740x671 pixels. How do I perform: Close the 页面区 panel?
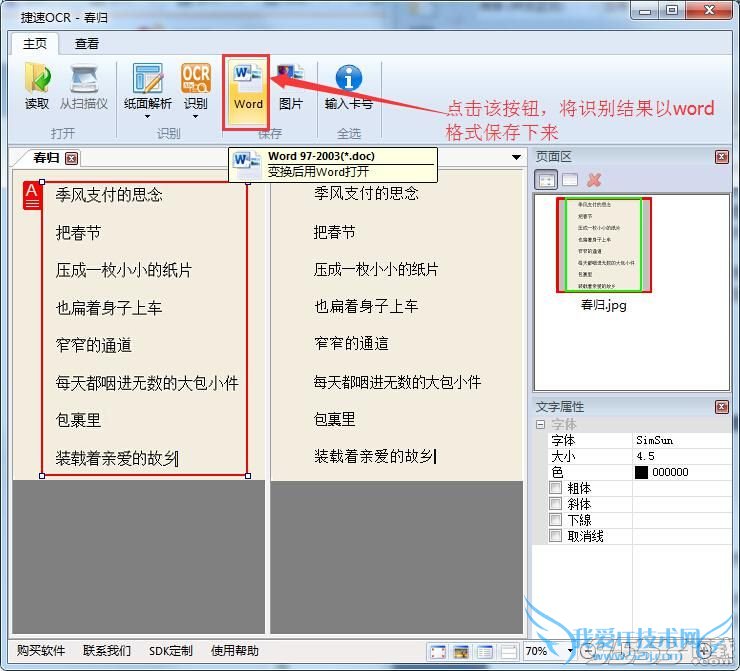pos(722,157)
